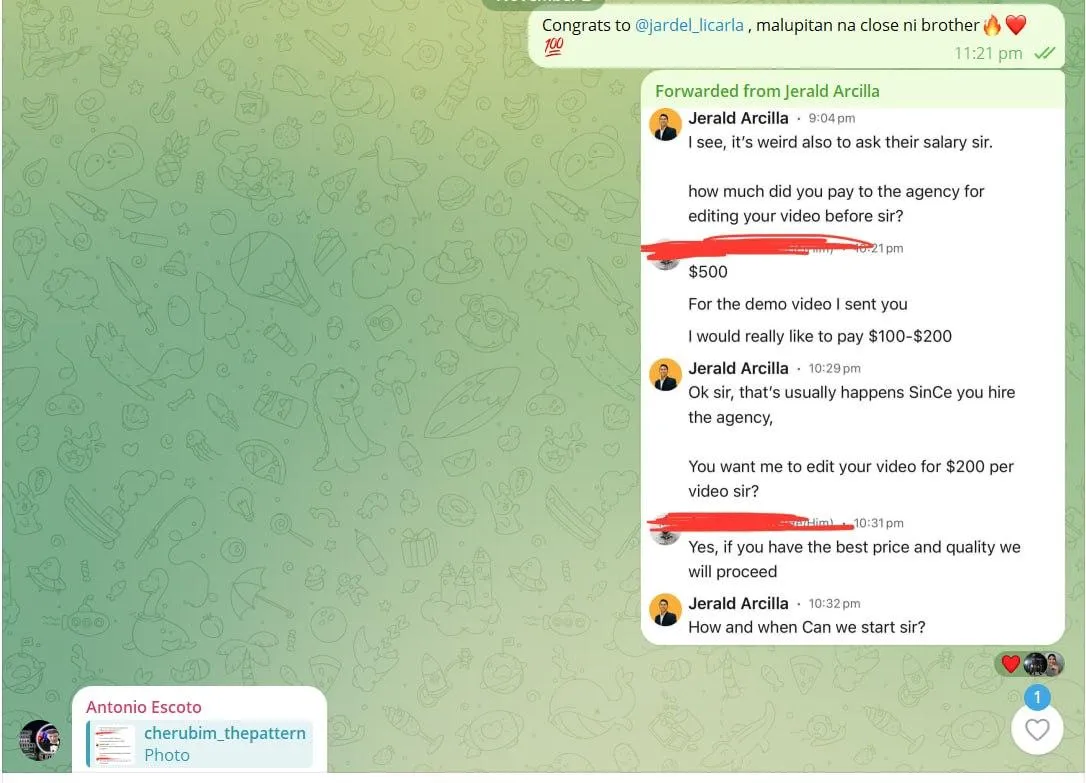Viewport: 1086px width, 783px height.
Task: Click Antonio Escoto's profile picture
Action: coord(39,740)
